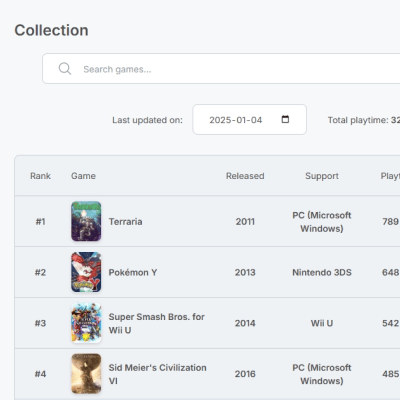This screenshot has width=400, height=400.
Task: Click rank #3 cell
Action: [40, 323]
